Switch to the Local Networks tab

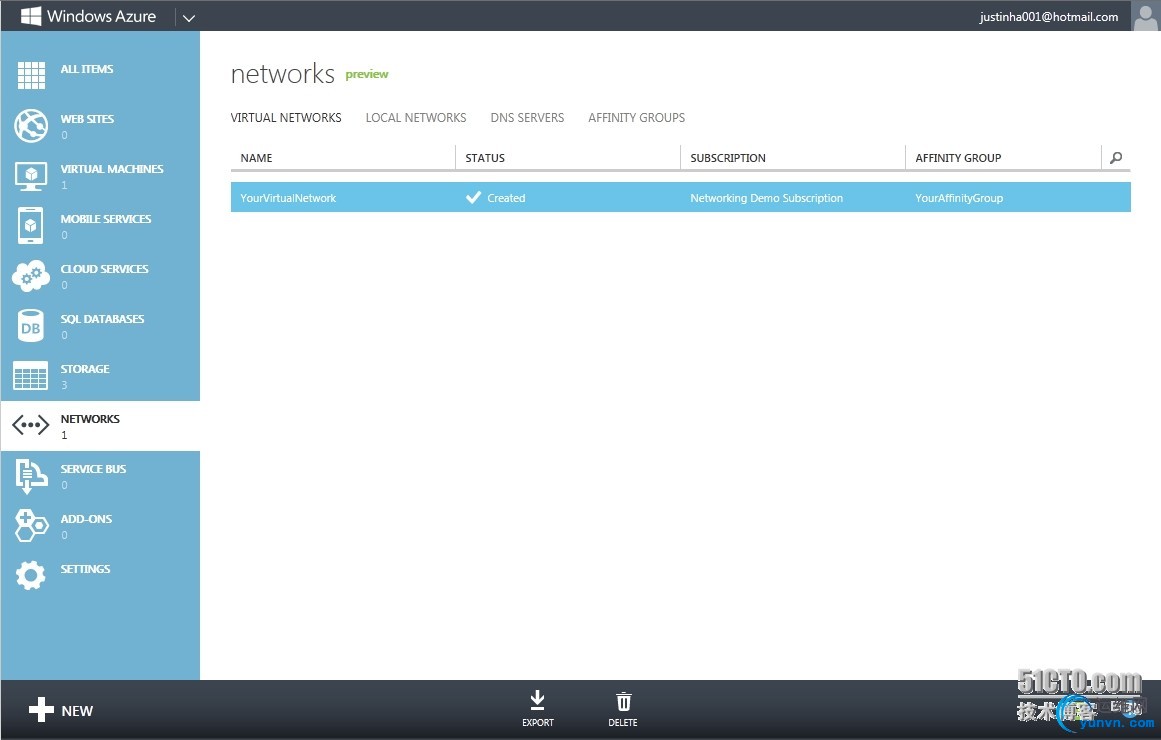pyautogui.click(x=416, y=118)
